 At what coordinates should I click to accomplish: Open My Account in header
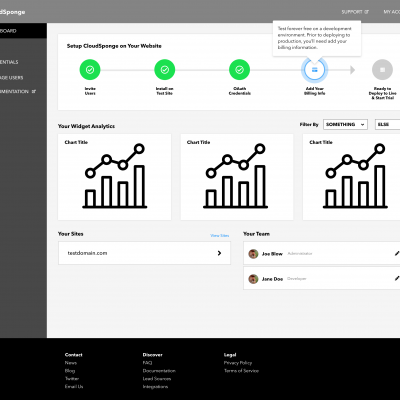[x=392, y=12]
